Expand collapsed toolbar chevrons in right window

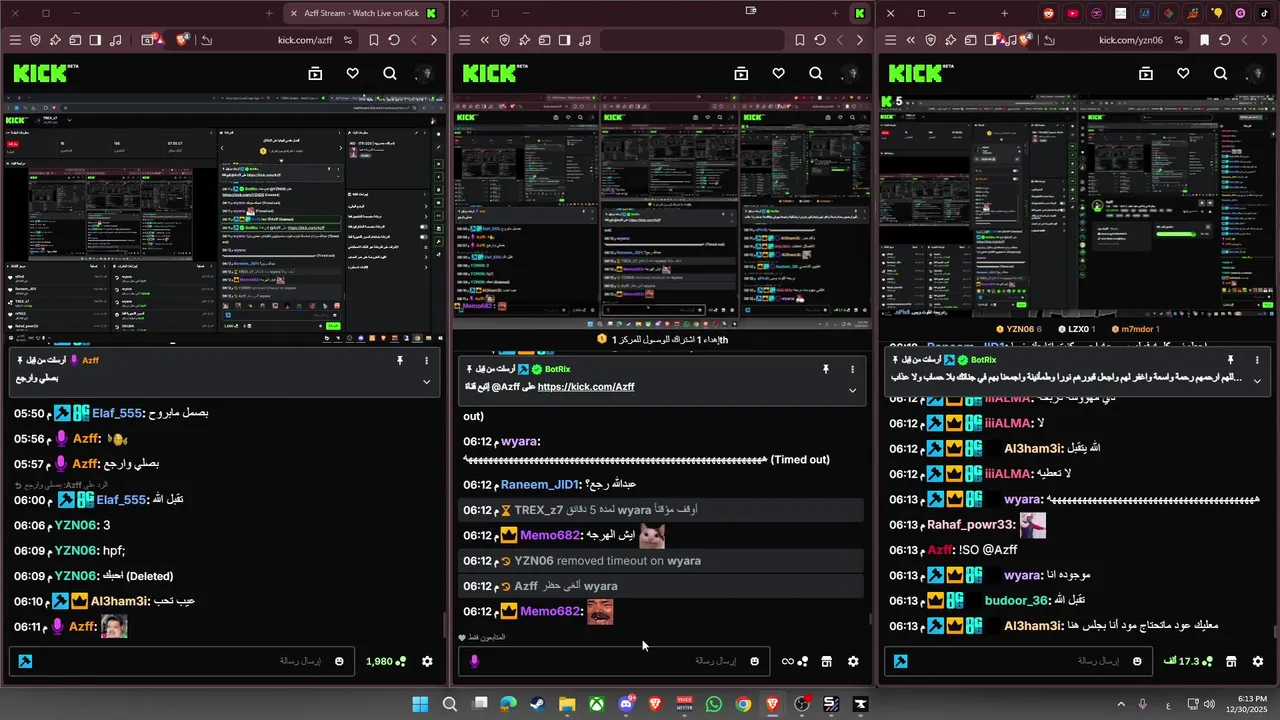coord(911,40)
